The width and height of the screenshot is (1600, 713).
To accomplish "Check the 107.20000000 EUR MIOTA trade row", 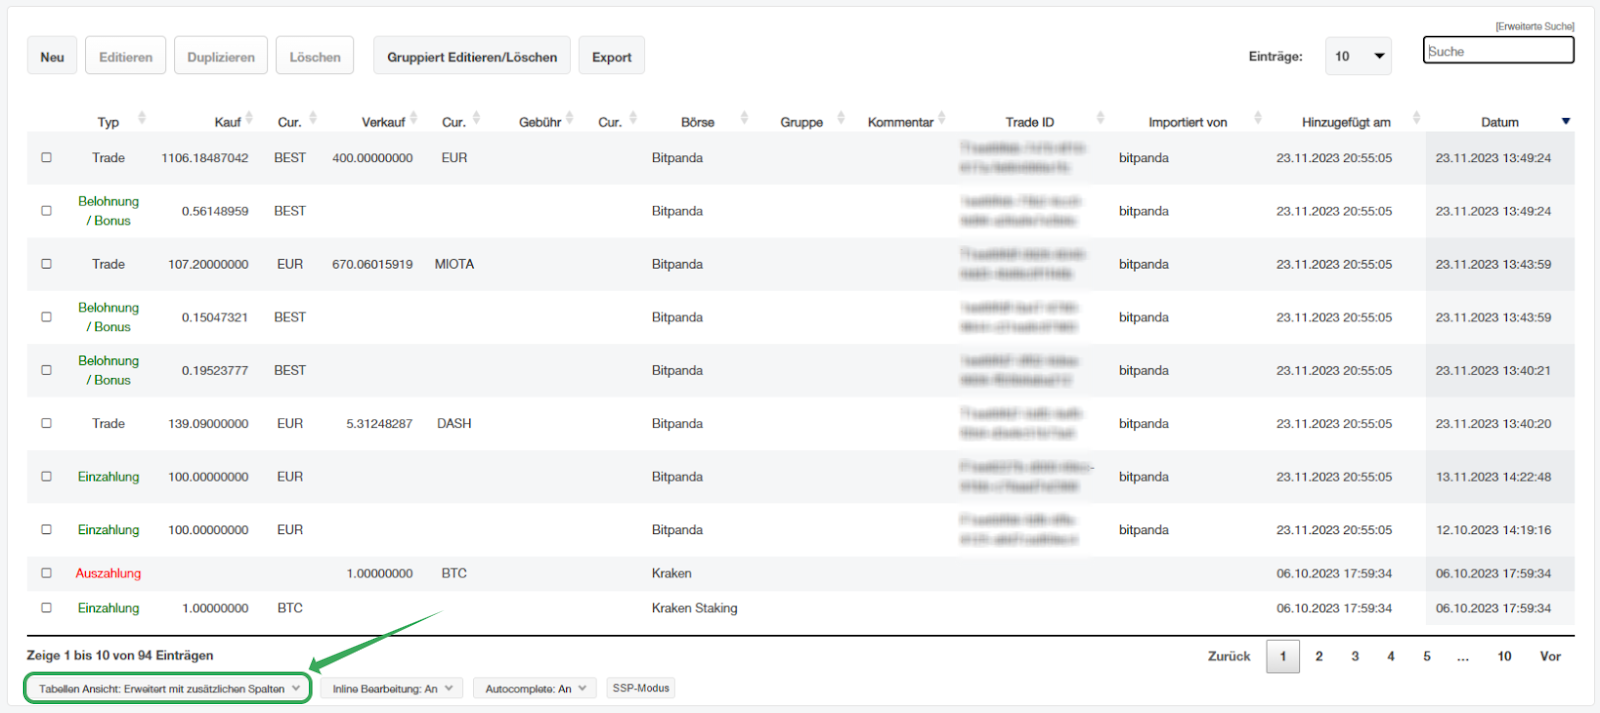I will tap(46, 263).
